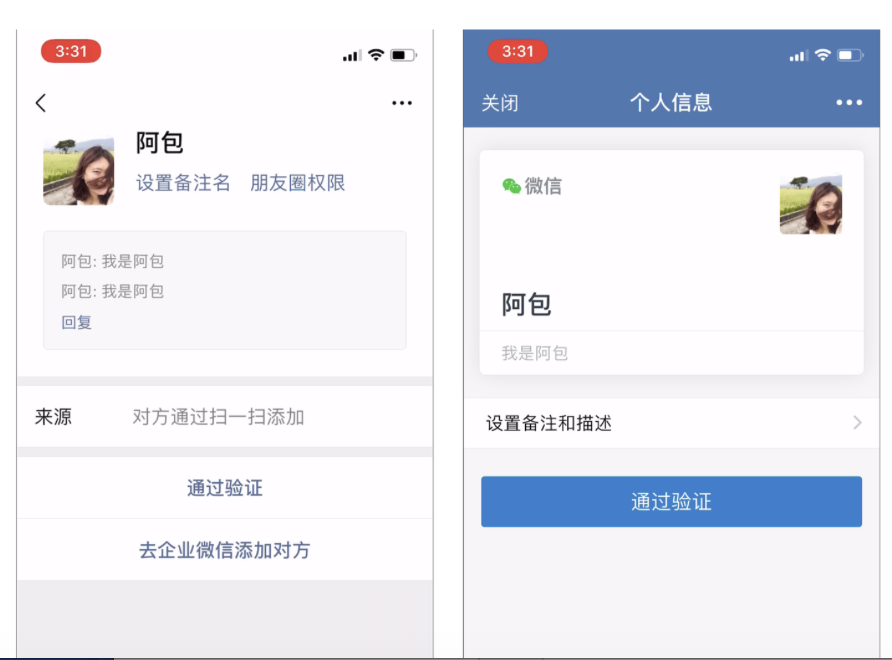The height and width of the screenshot is (660, 892).
Task: Tap white 通过验证 button on left screen
Action: coord(225,488)
